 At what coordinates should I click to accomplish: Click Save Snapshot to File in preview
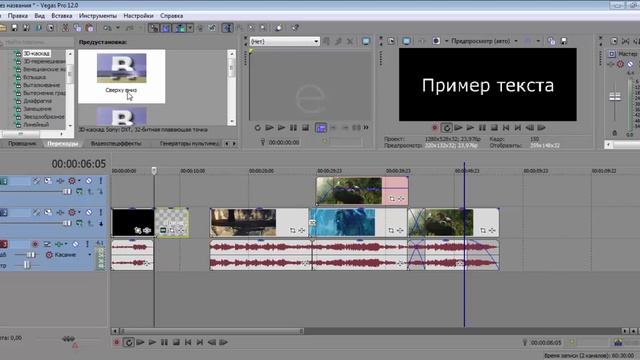coord(564,41)
